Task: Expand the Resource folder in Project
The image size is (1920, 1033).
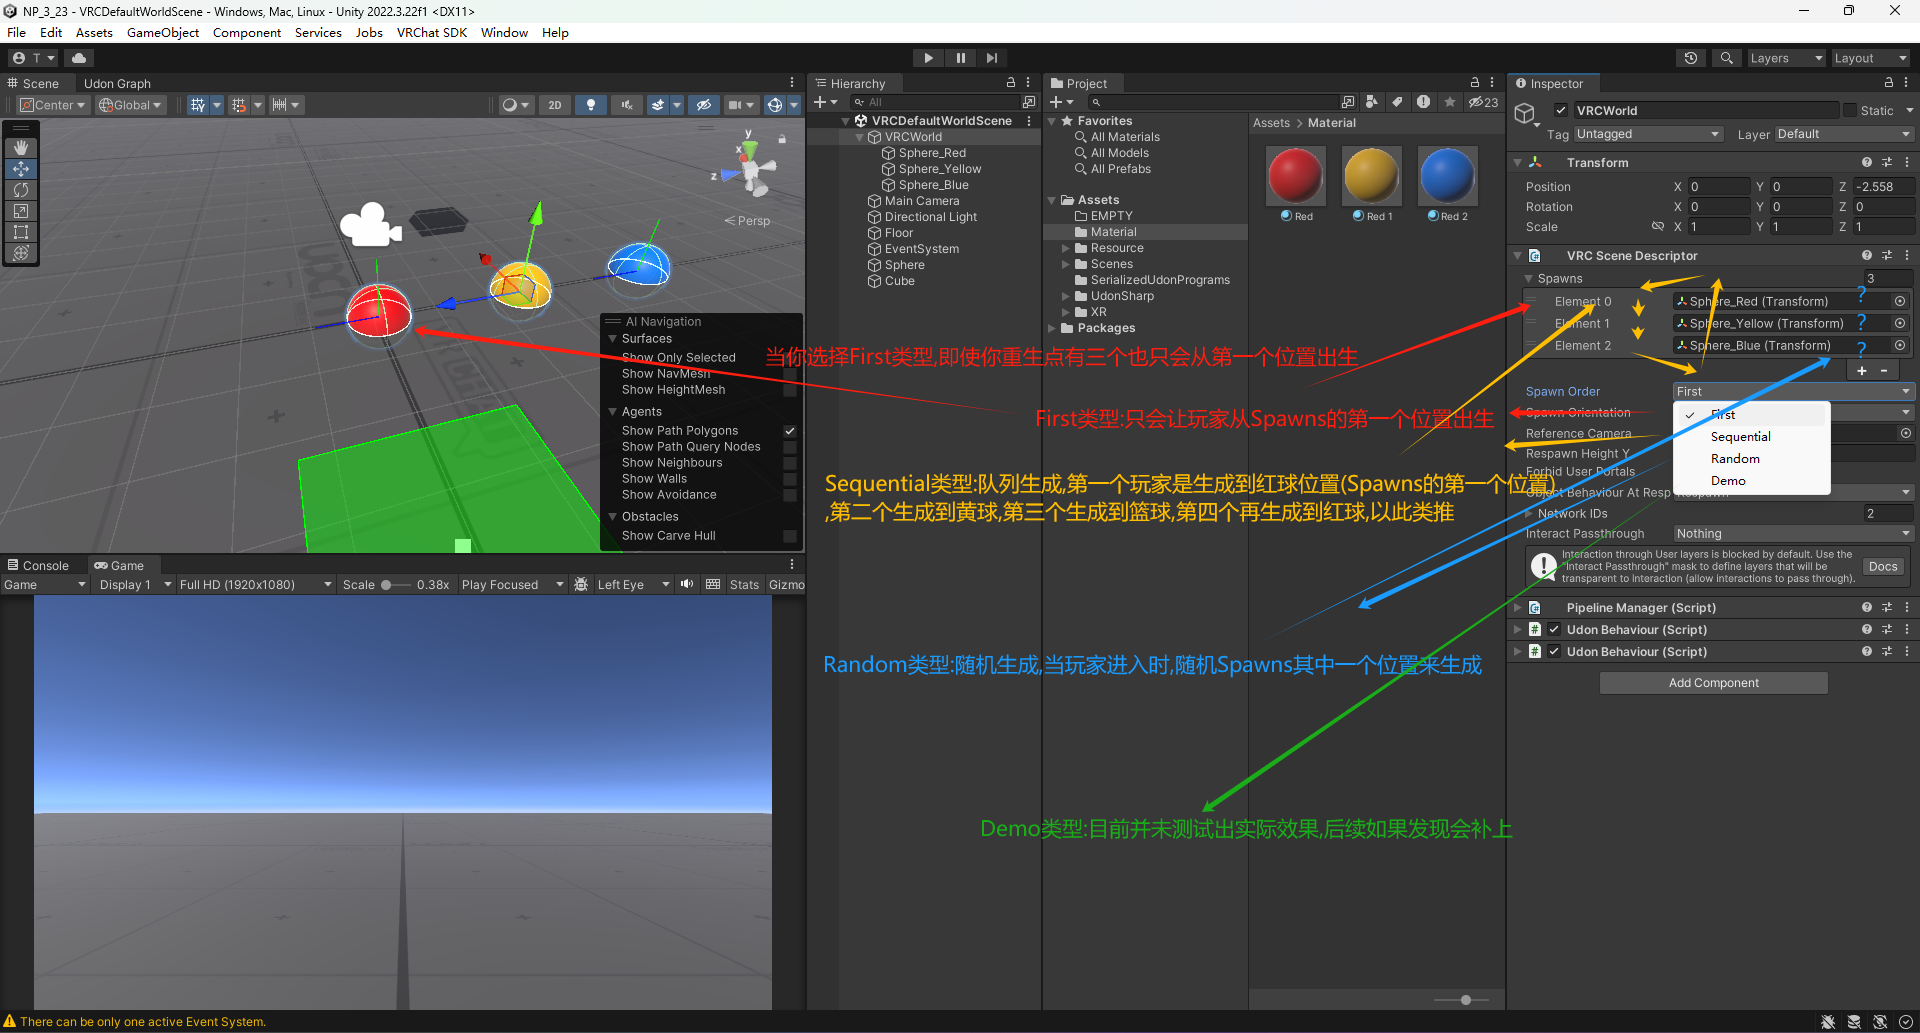Action: coord(1065,248)
